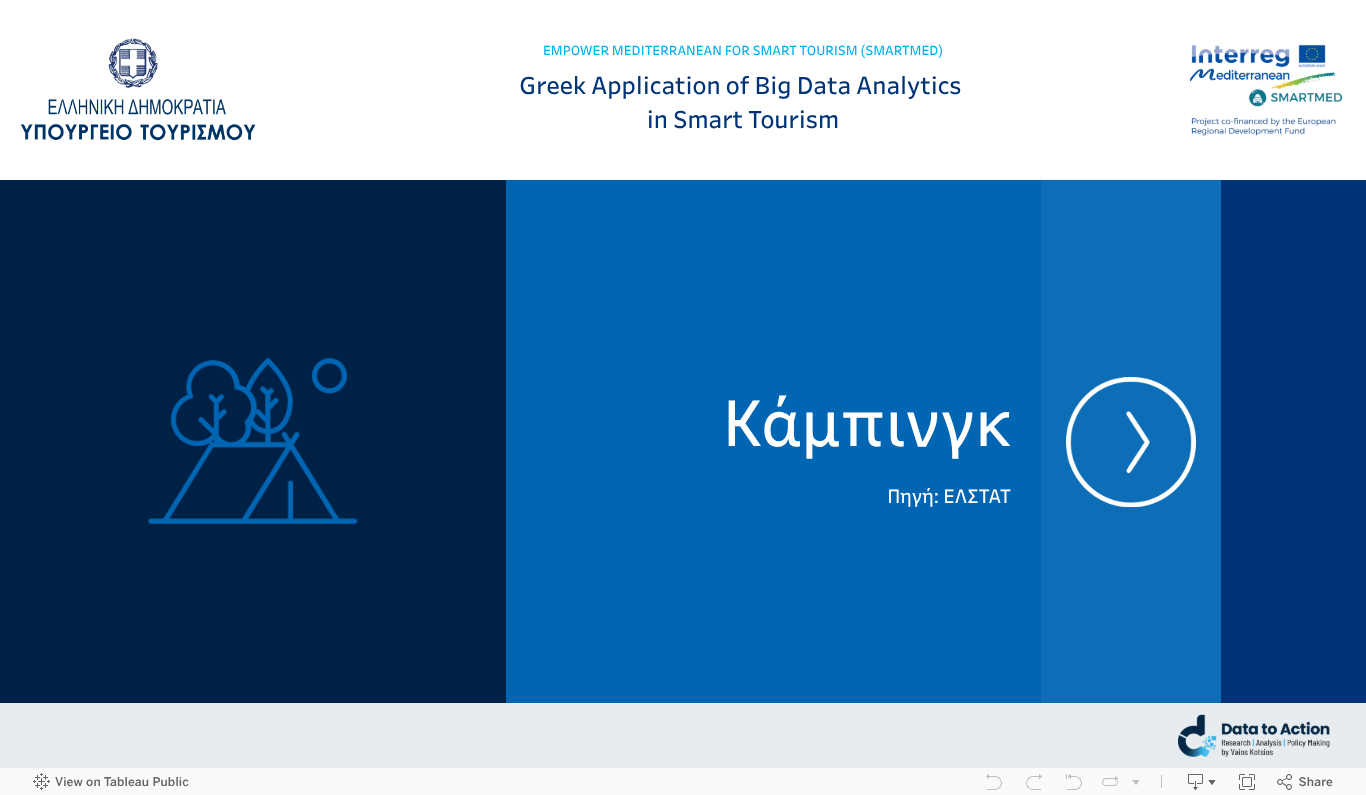
Task: Select the Κάμπινγκ title text
Action: click(867, 424)
